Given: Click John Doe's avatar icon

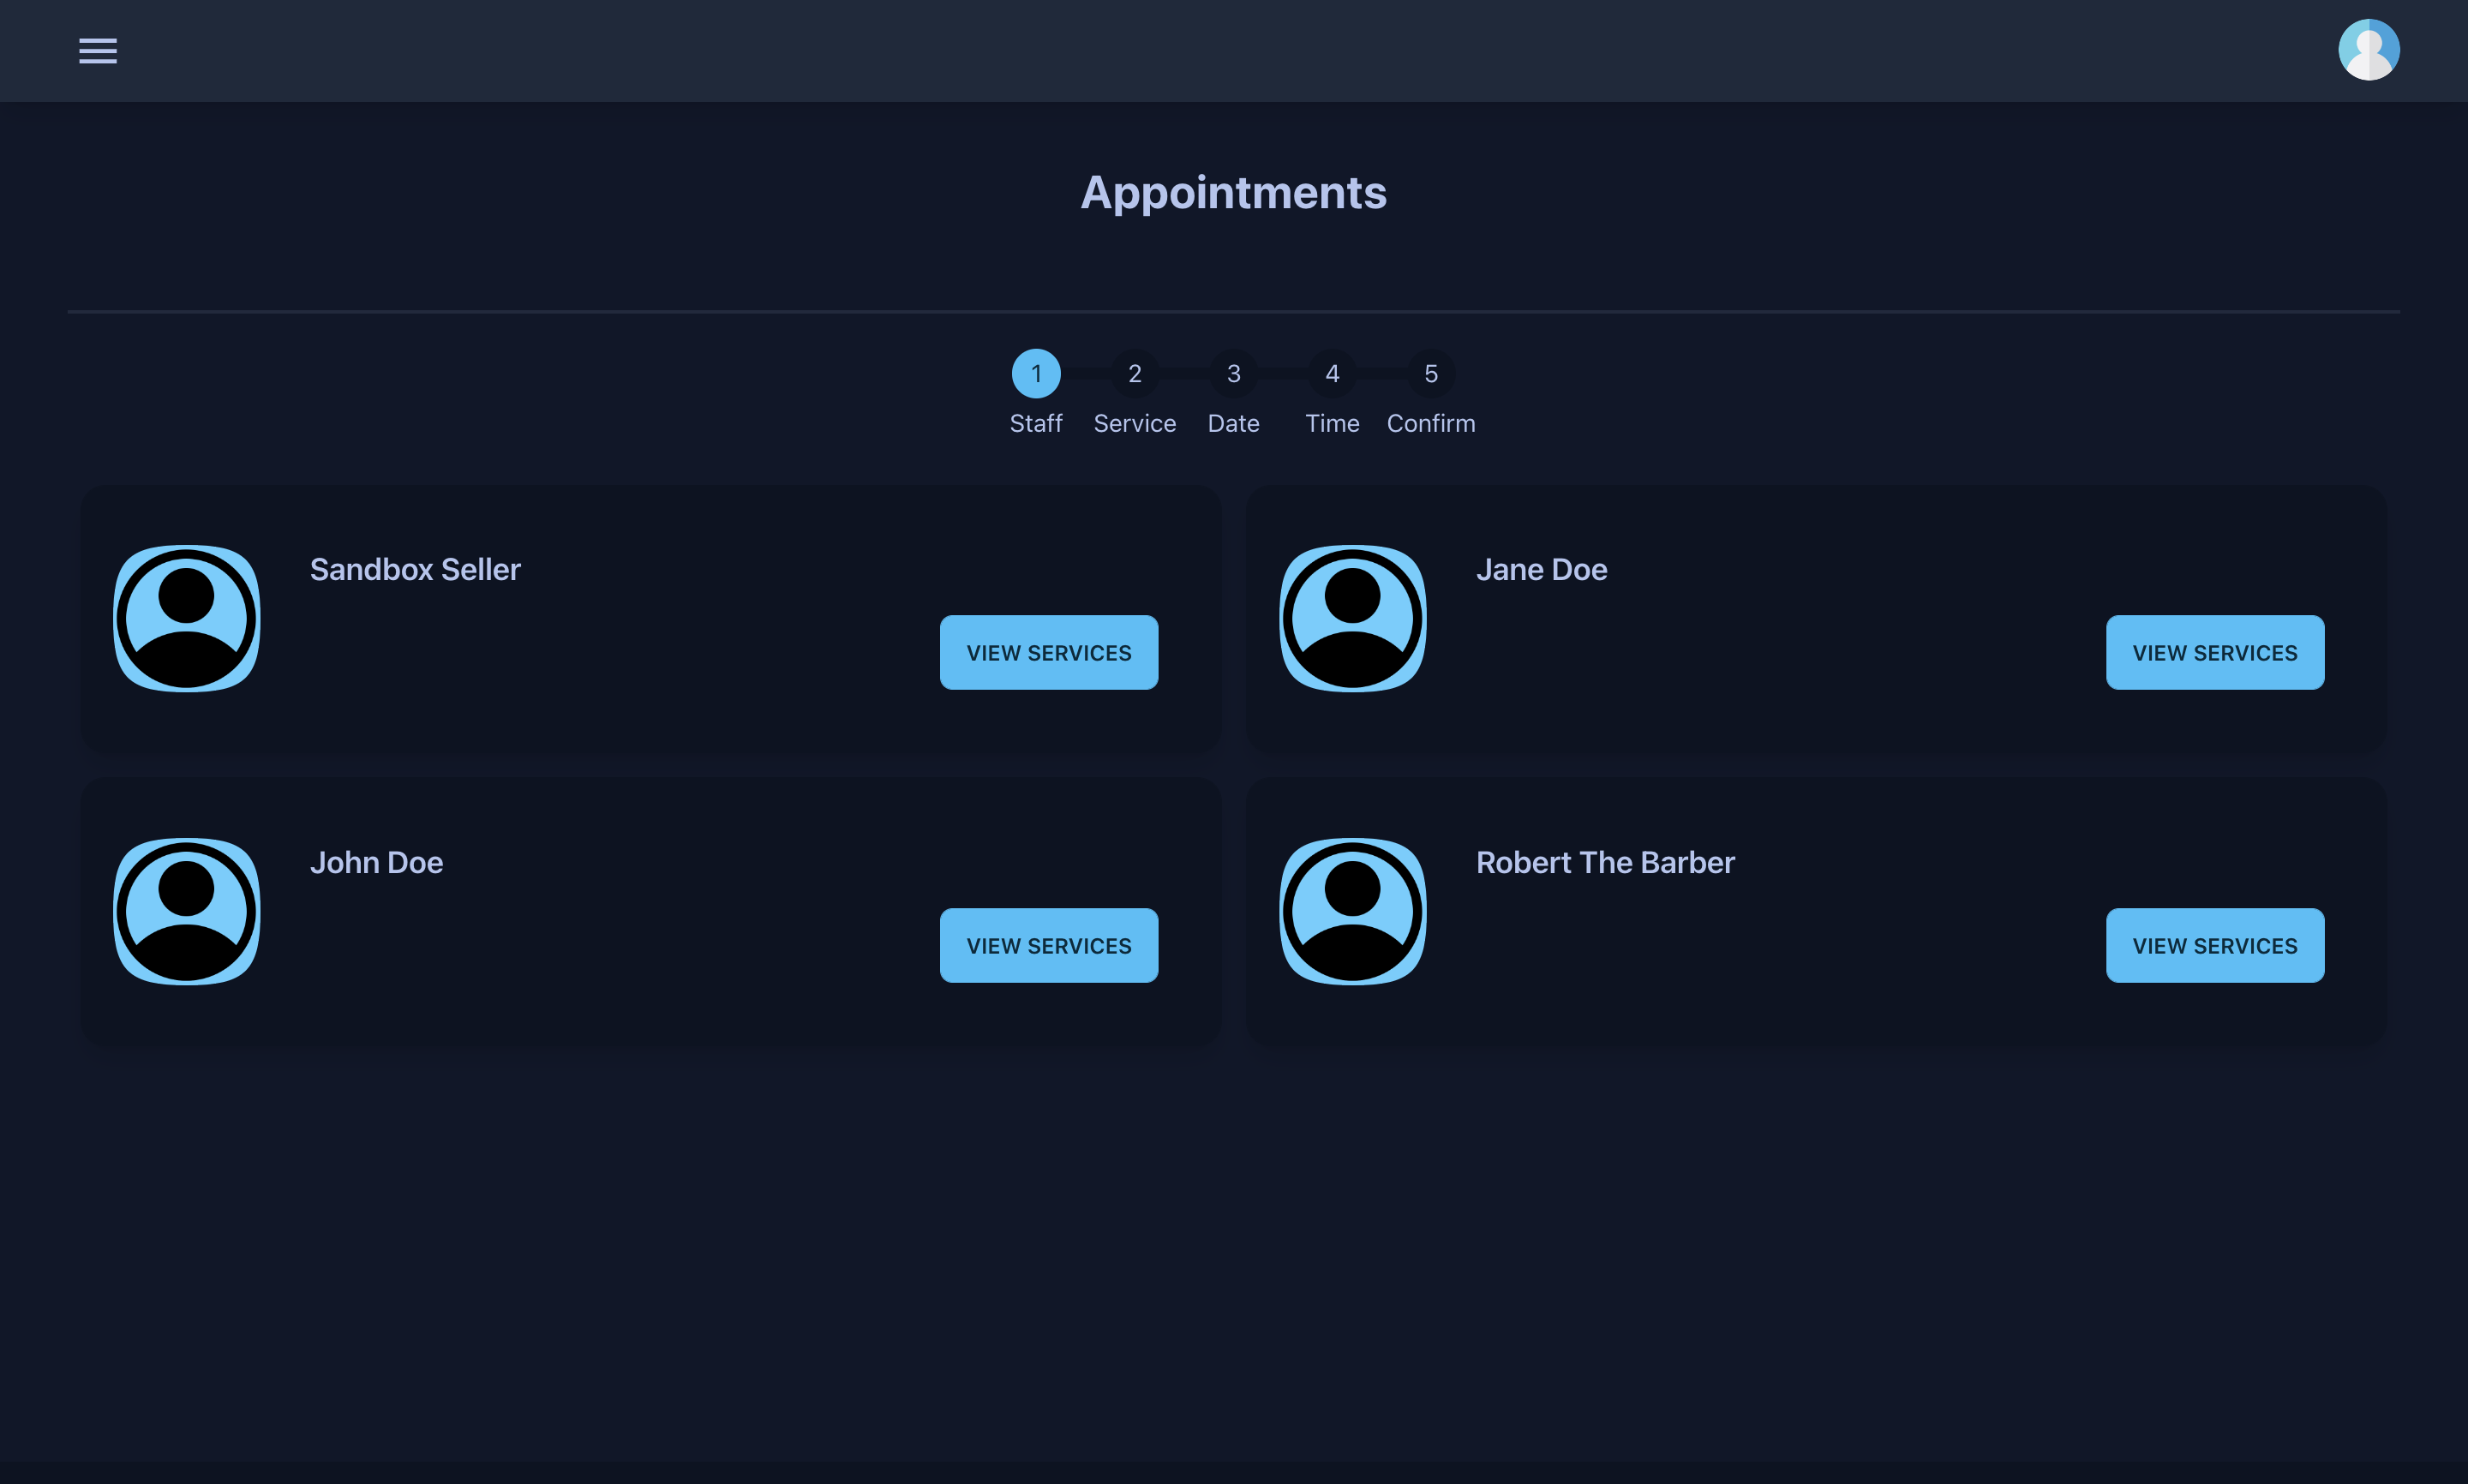Looking at the screenshot, I should pos(187,911).
